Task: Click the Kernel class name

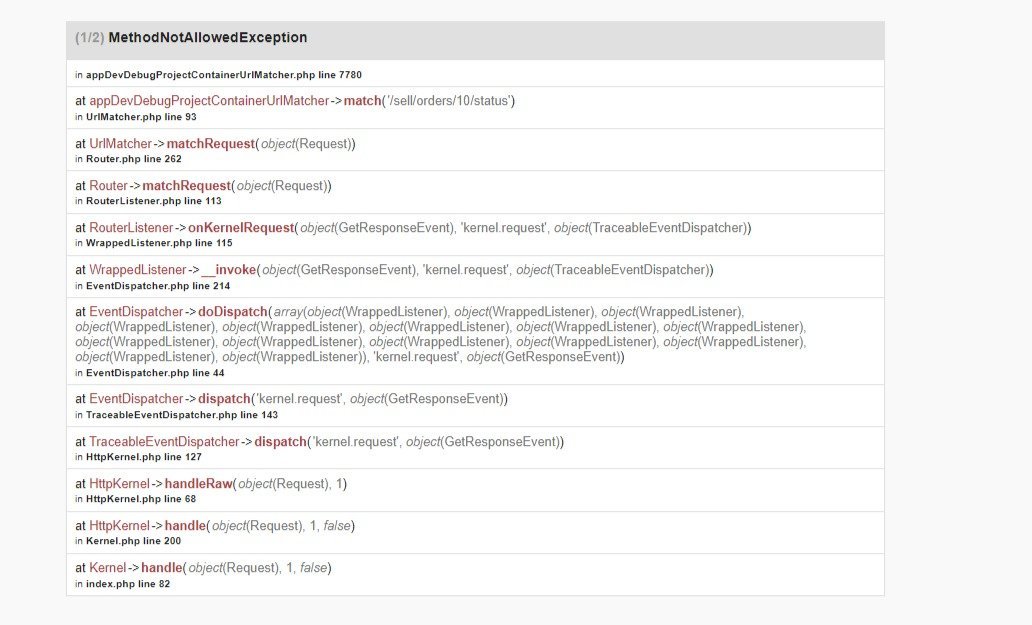Action: [107, 568]
